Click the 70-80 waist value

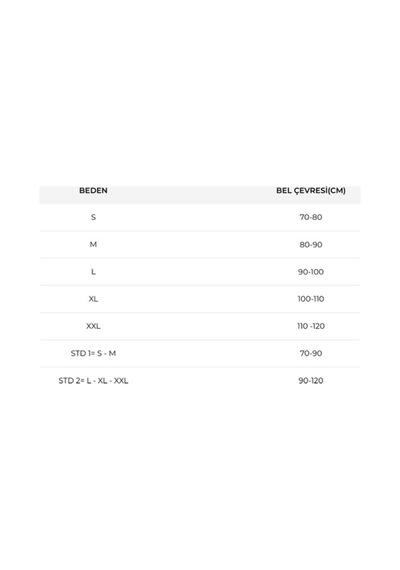[311, 217]
